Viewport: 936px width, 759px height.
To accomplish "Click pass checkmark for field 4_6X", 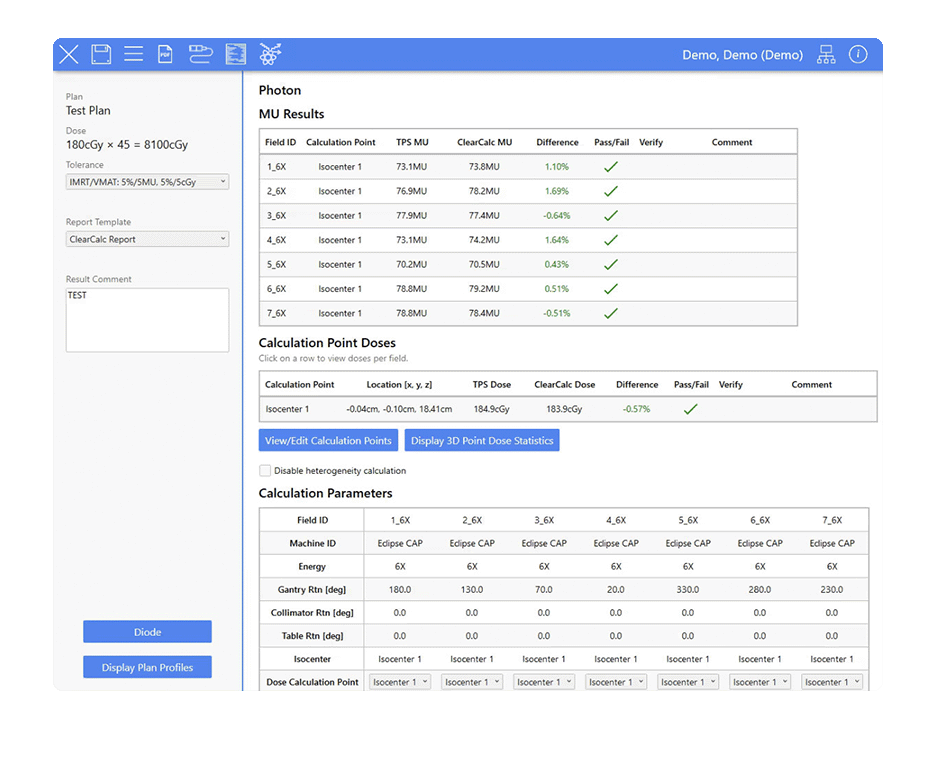I will click(x=611, y=240).
